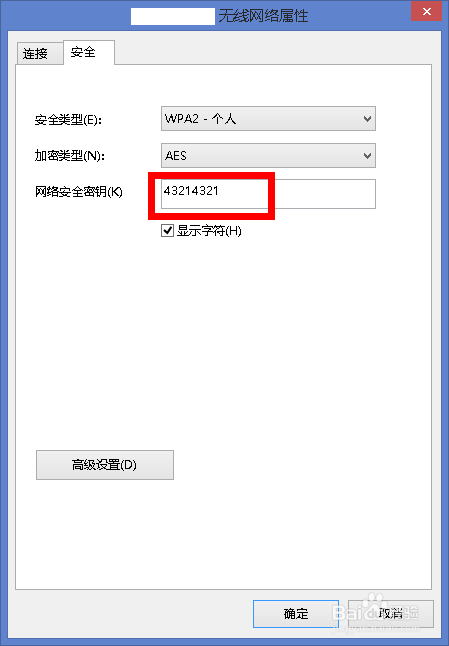Click the 显示字符(H) label text
This screenshot has height=646, width=449.
(x=209, y=231)
